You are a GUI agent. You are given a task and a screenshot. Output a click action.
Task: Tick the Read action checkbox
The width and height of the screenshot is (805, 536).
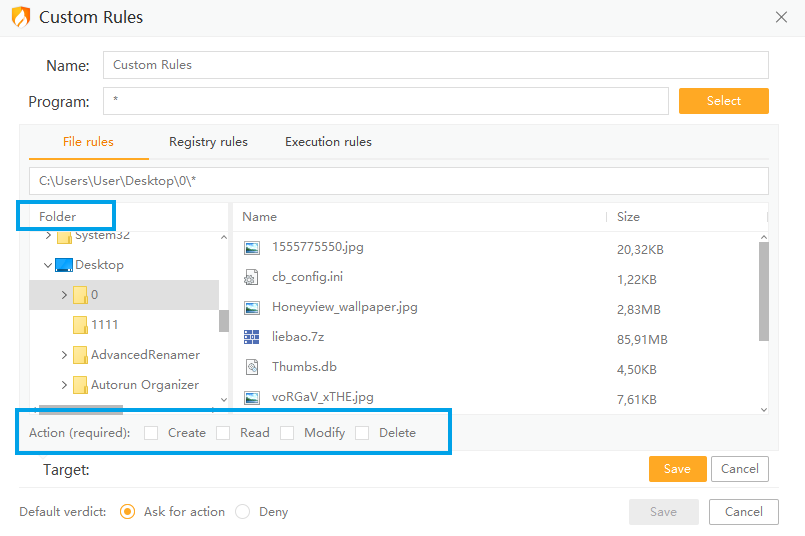[x=224, y=433]
